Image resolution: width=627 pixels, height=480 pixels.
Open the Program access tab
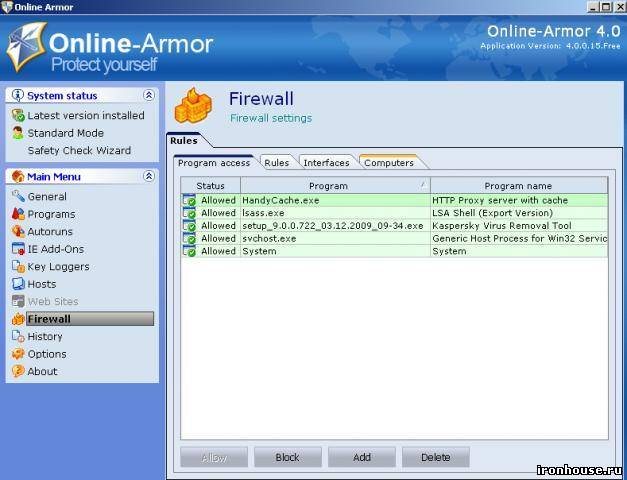pyautogui.click(x=214, y=163)
